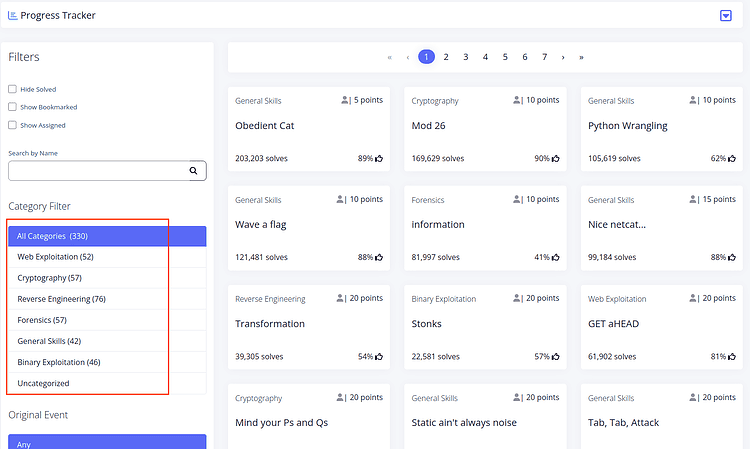Screen dimensions: 750x449
Task: Click the thumbs-up icon on Stonks
Action: (555, 356)
